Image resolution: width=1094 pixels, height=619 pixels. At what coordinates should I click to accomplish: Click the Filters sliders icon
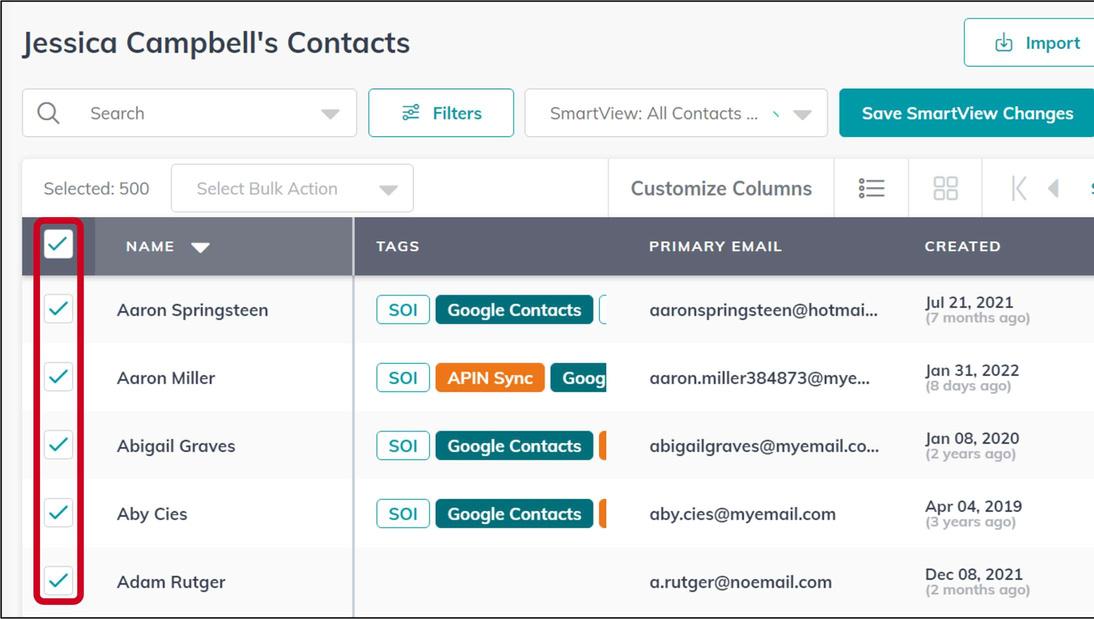(x=411, y=113)
